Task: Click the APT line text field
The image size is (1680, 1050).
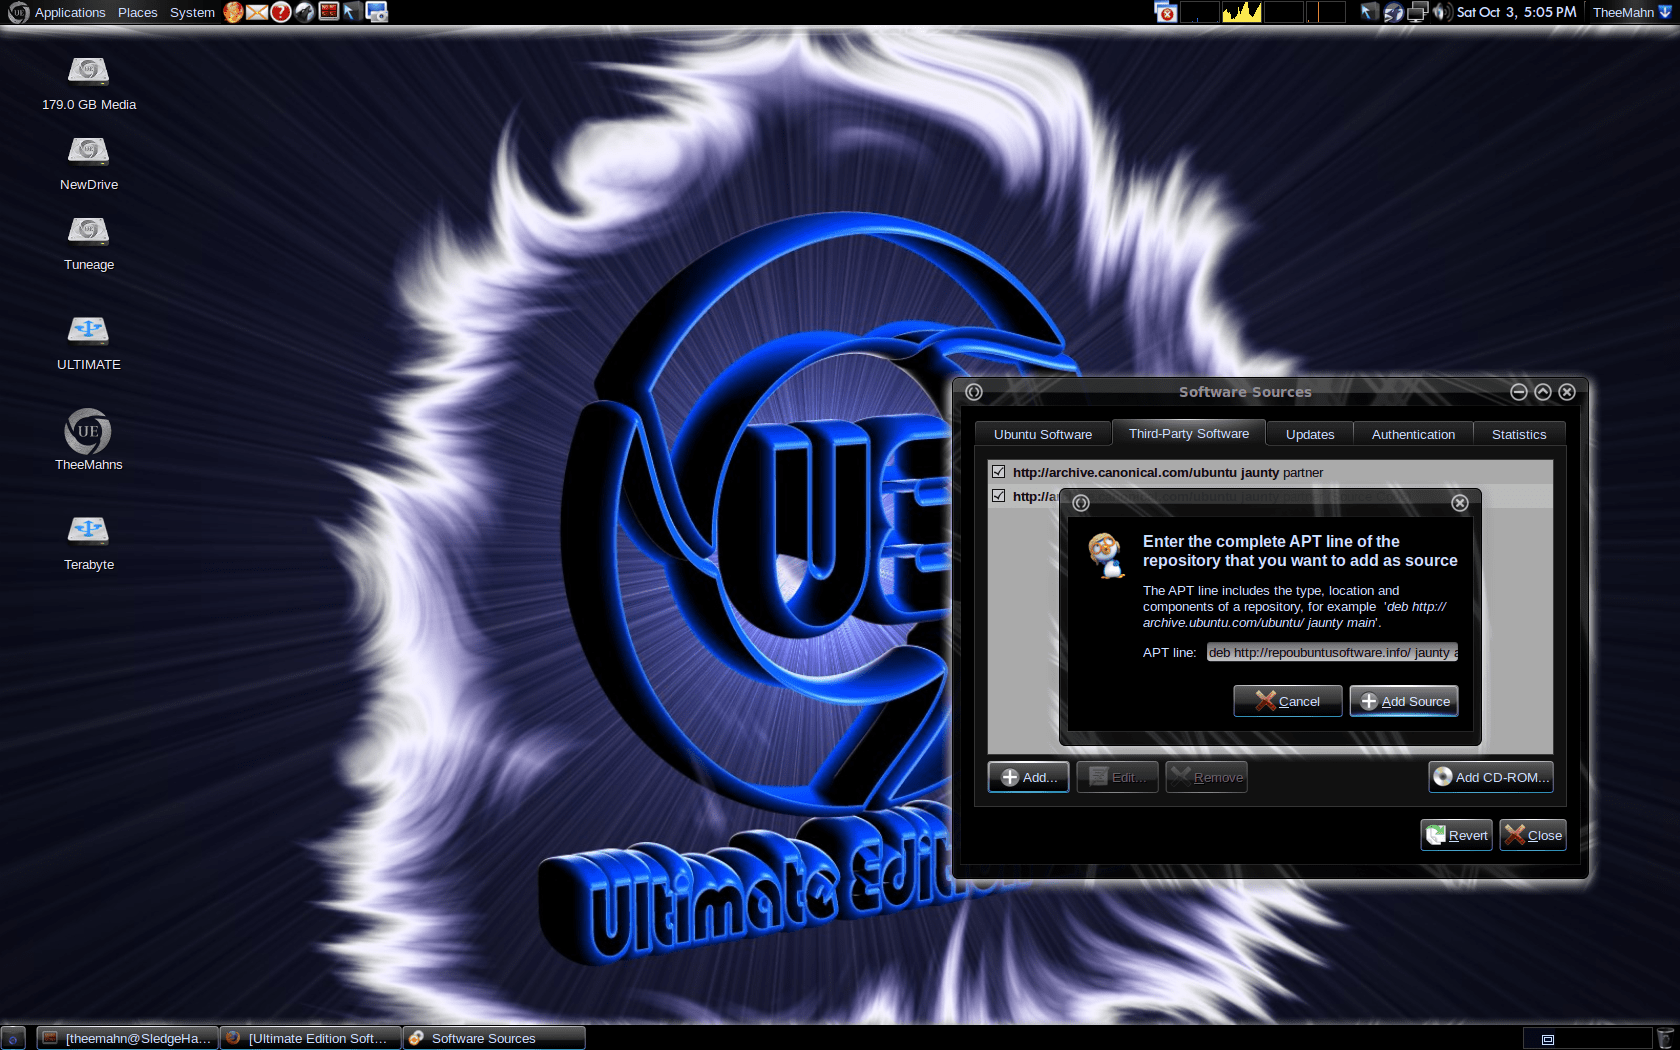Action: (x=1332, y=652)
